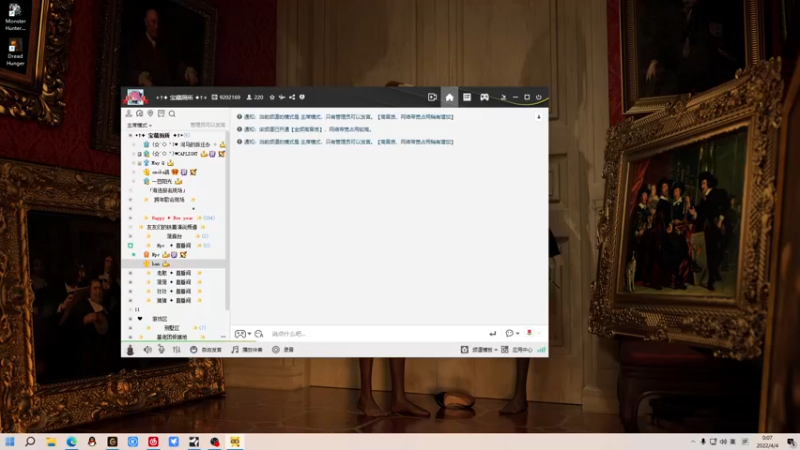Open the chat bubble dropdown in input bar
Screen dimensions: 800x450
coord(512,333)
